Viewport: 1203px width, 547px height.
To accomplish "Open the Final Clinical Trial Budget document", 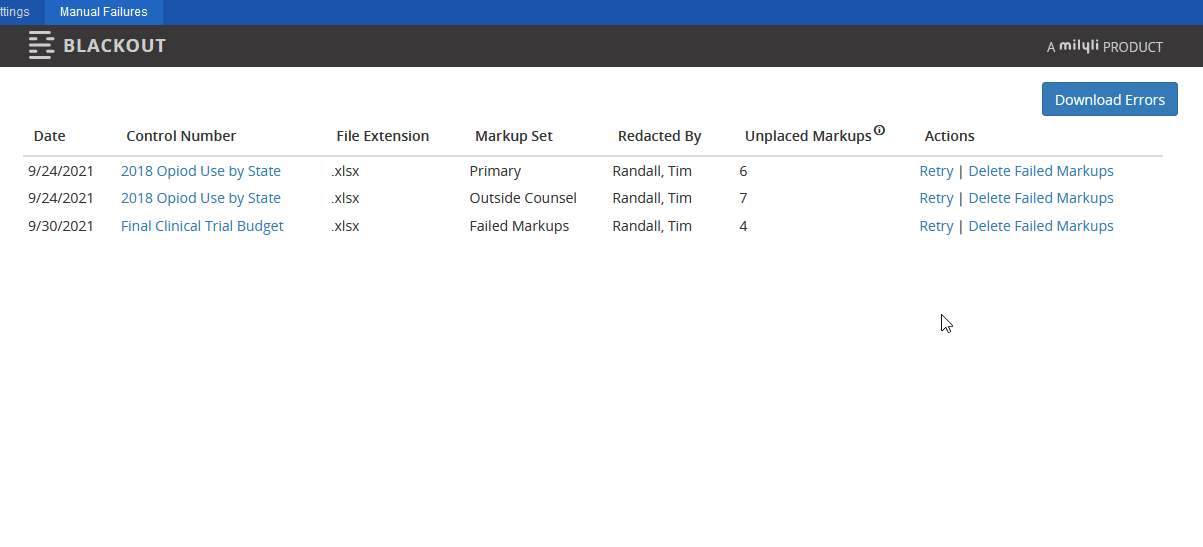I will [x=202, y=226].
